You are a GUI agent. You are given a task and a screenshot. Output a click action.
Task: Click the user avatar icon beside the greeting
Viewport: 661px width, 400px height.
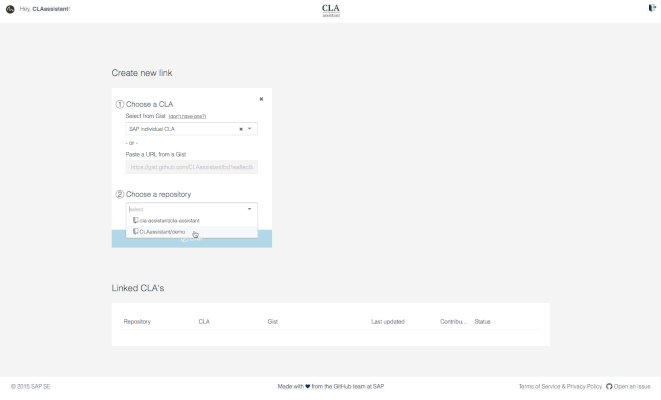tap(9, 9)
